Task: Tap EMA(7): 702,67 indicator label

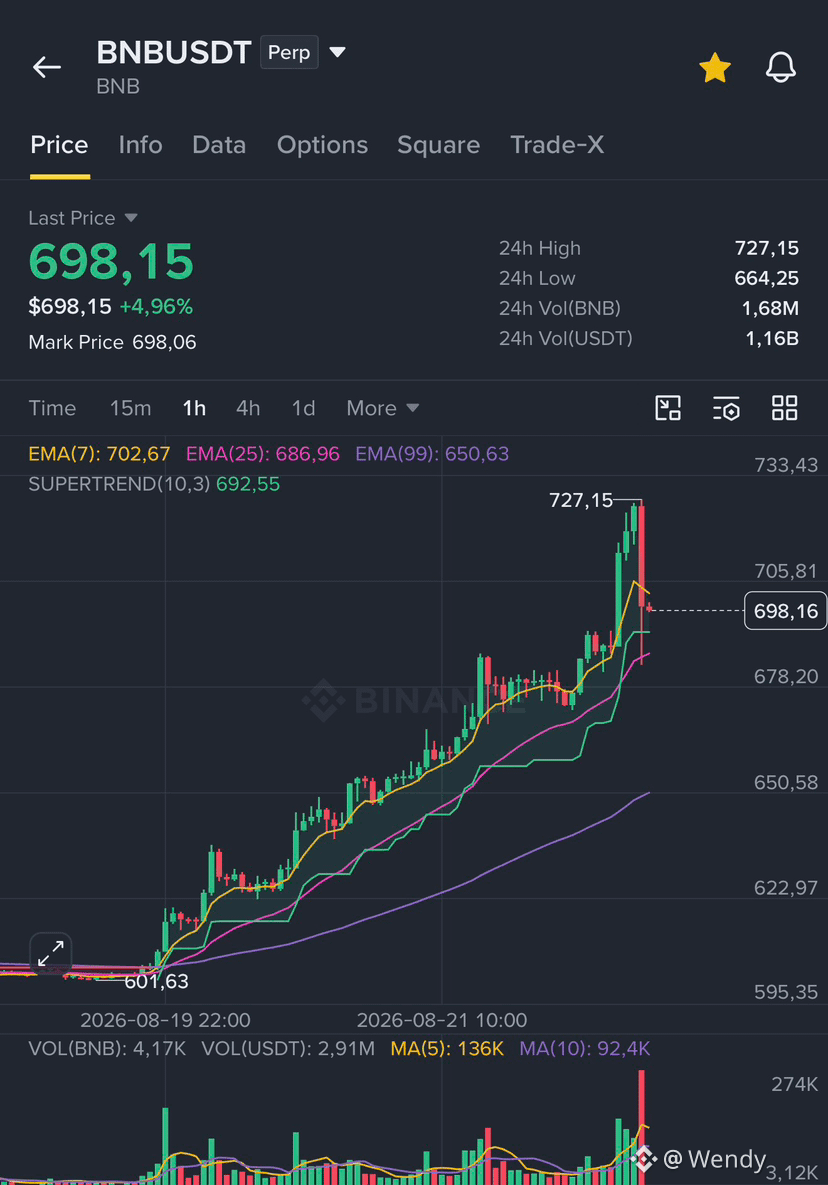Action: coord(99,453)
